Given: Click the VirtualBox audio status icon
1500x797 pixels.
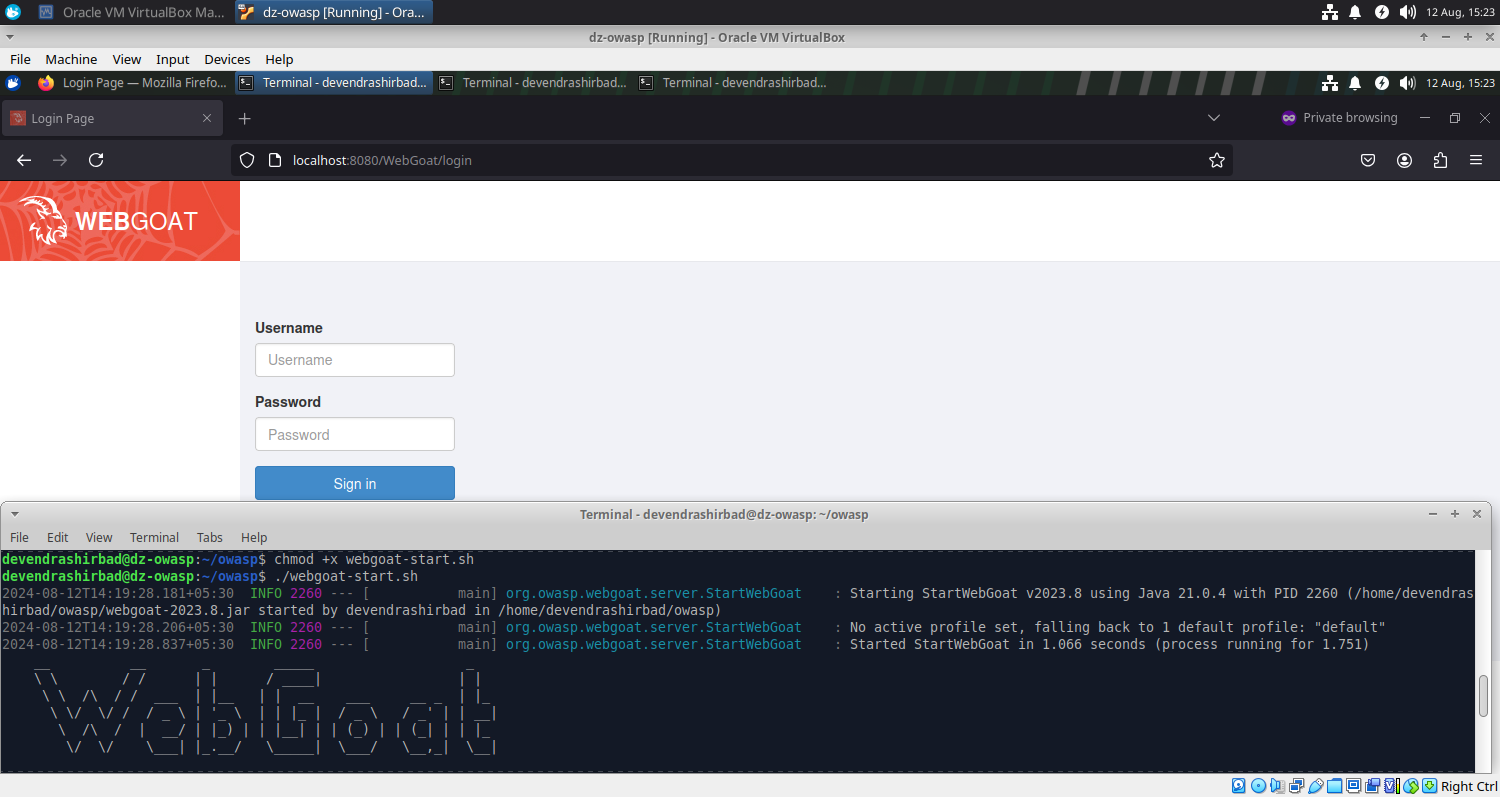Looking at the screenshot, I should 1278,786.
